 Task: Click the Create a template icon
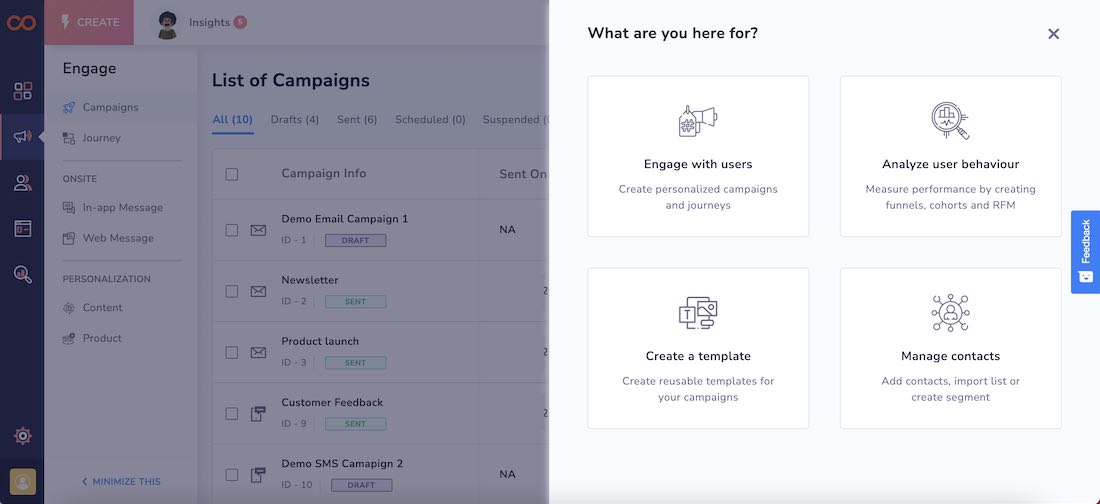point(698,313)
